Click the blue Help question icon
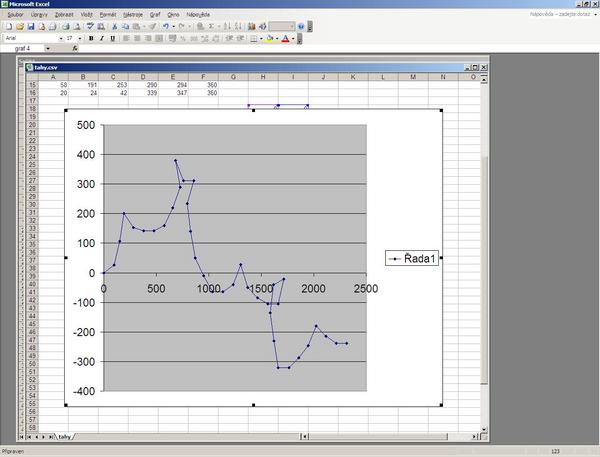Screen dimensions: 600x457 [x=301, y=26]
